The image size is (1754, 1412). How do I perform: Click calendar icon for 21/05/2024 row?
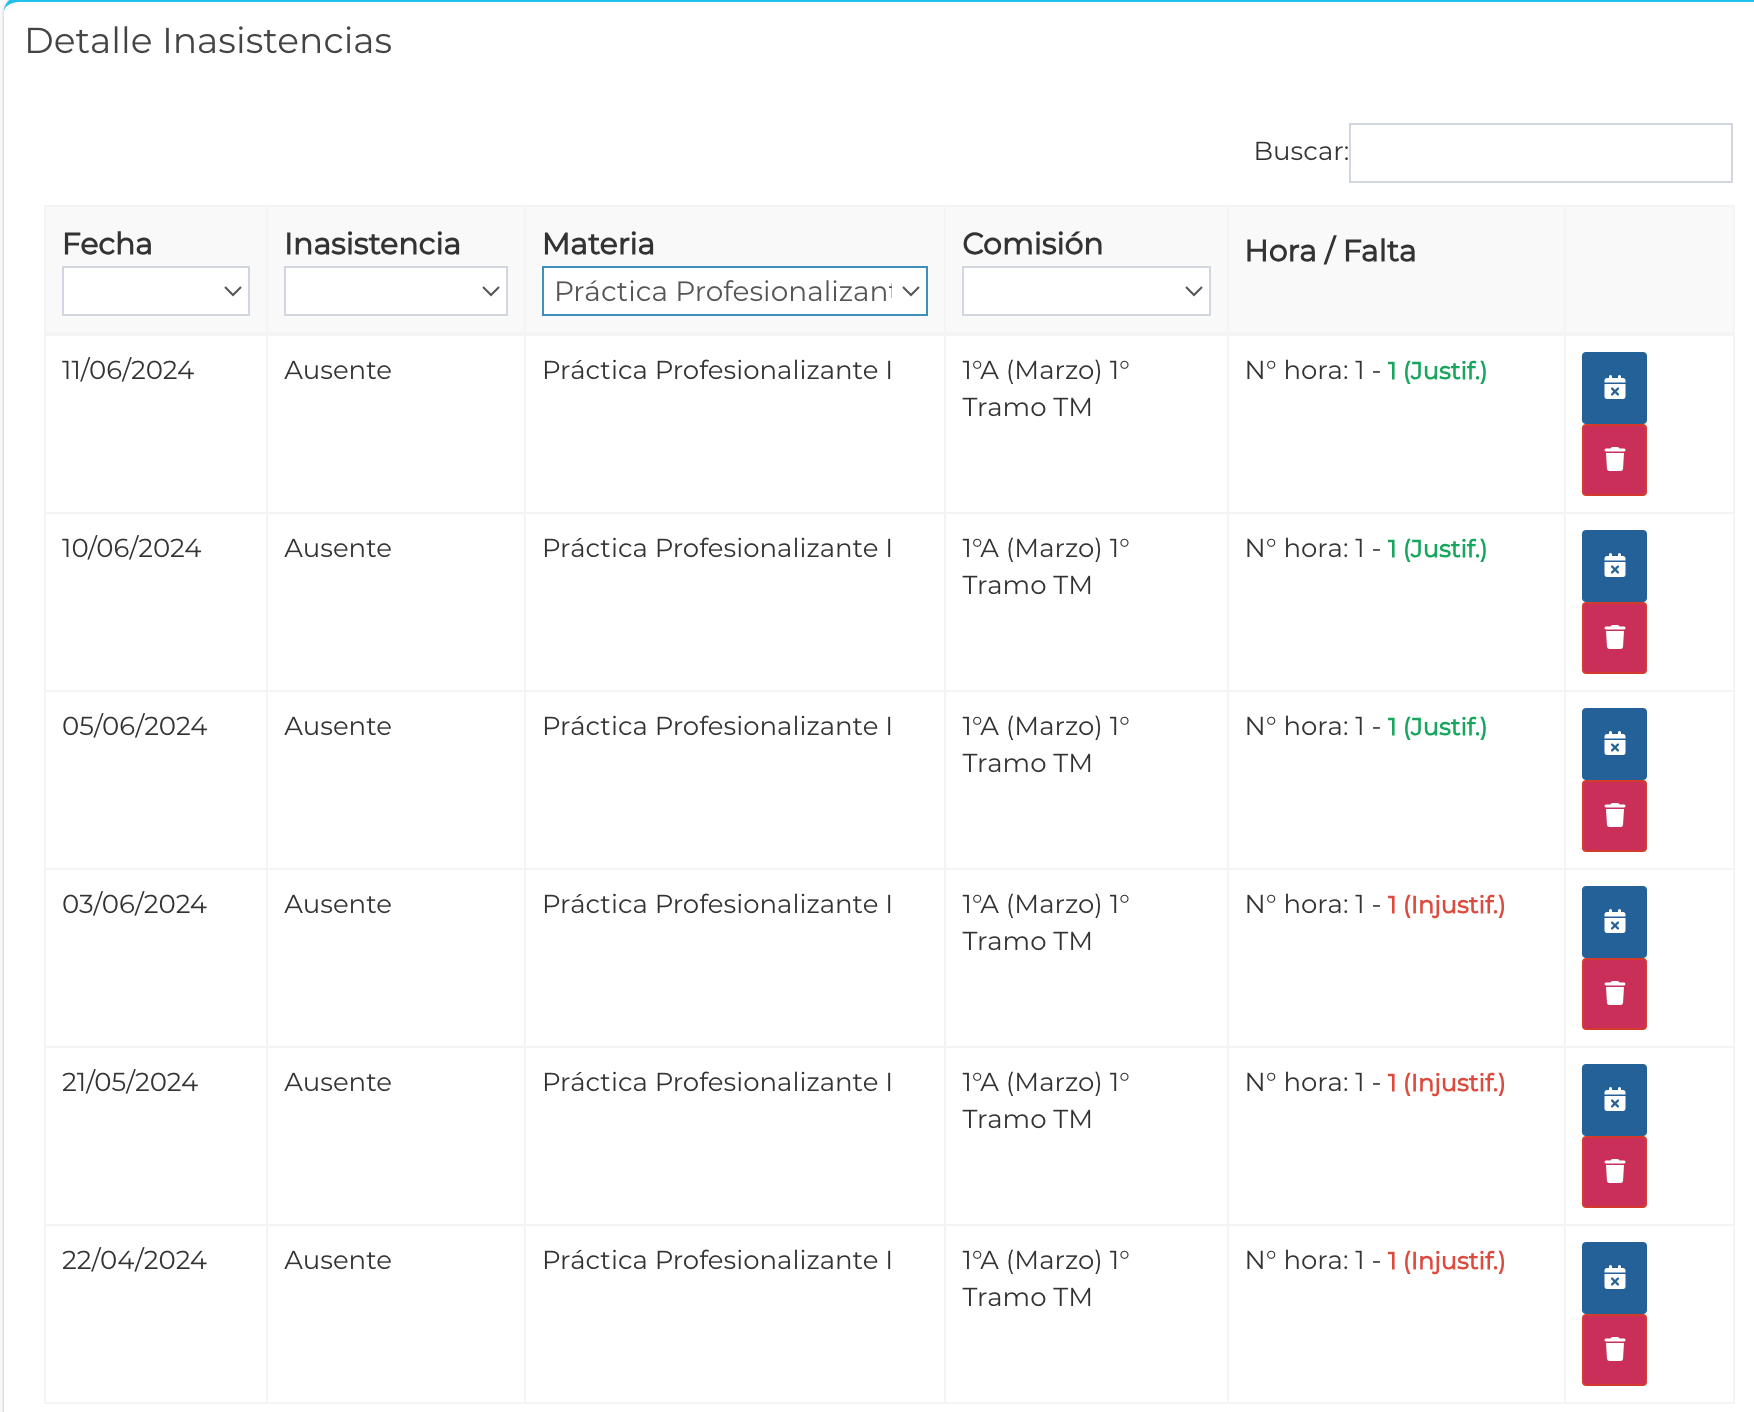[x=1613, y=1100]
